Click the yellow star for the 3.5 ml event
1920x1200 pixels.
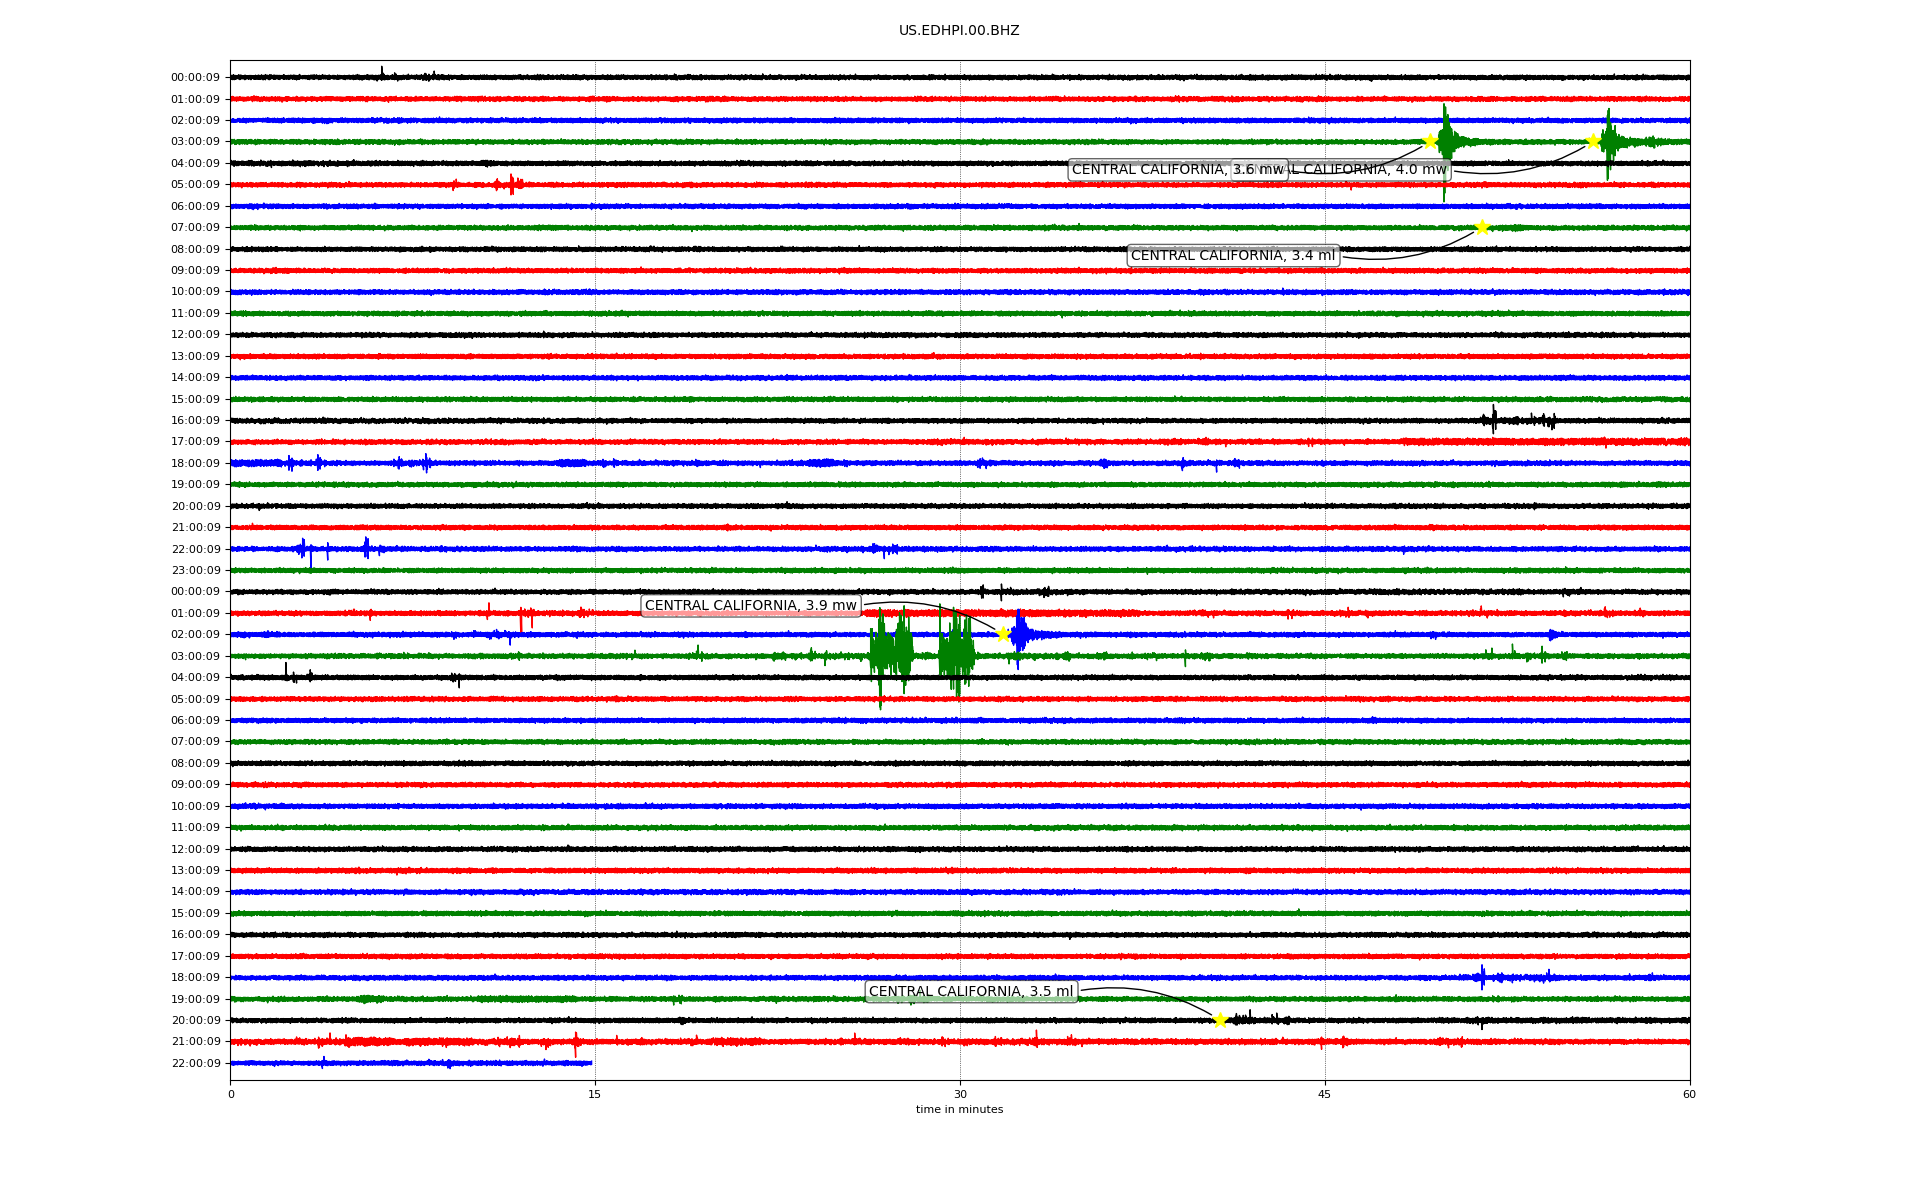pos(1220,1020)
